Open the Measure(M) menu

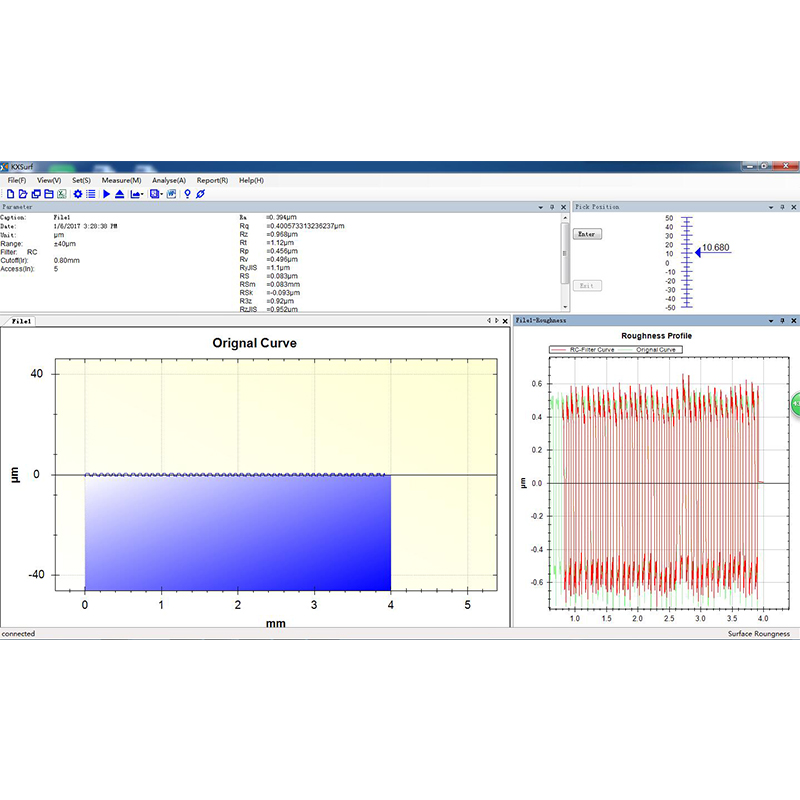121,180
